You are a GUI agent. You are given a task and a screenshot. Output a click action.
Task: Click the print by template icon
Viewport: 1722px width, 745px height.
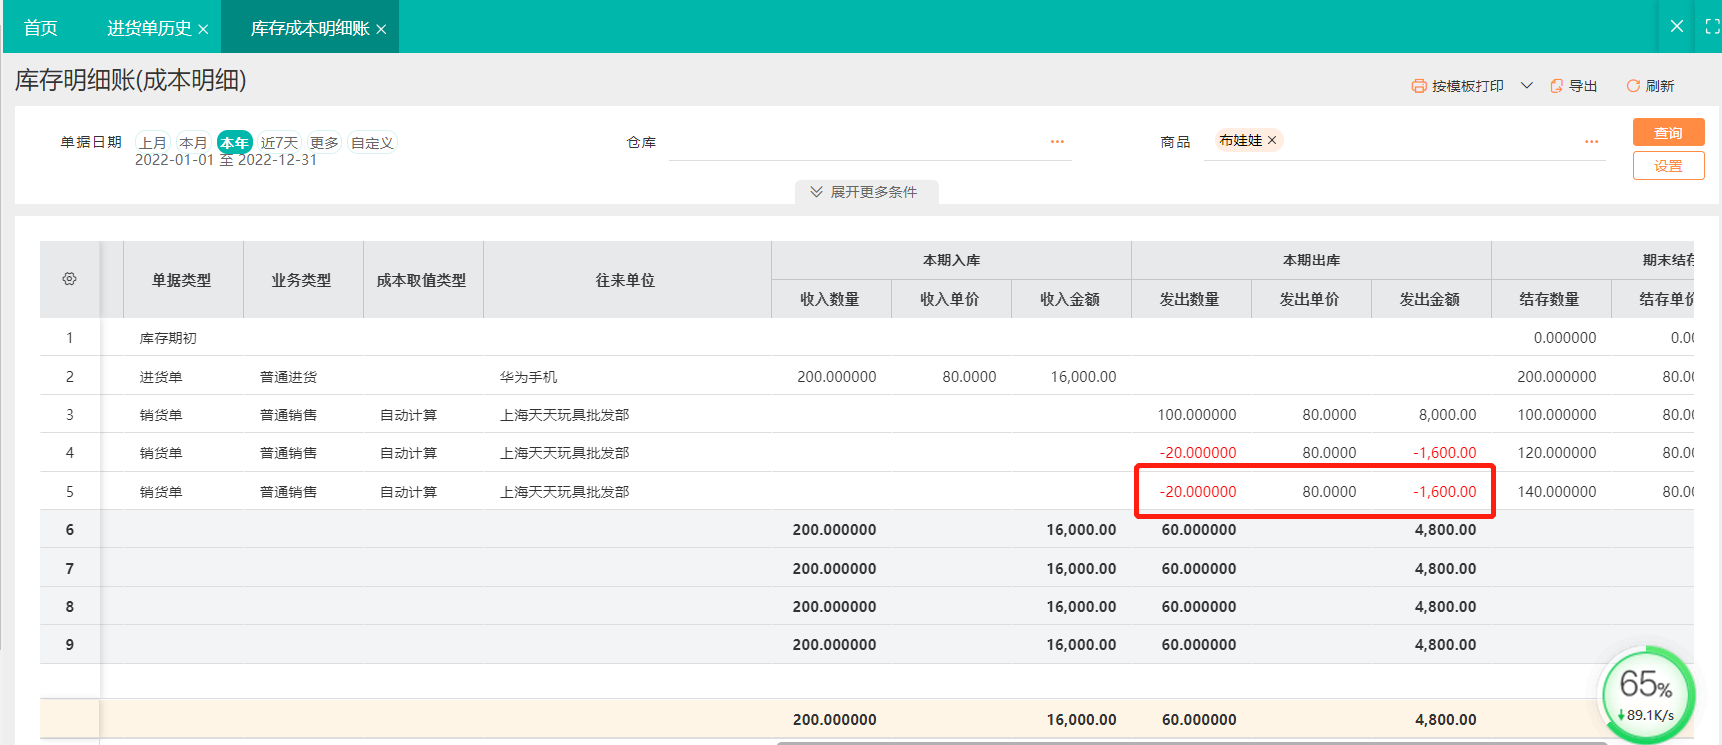pyautogui.click(x=1418, y=86)
